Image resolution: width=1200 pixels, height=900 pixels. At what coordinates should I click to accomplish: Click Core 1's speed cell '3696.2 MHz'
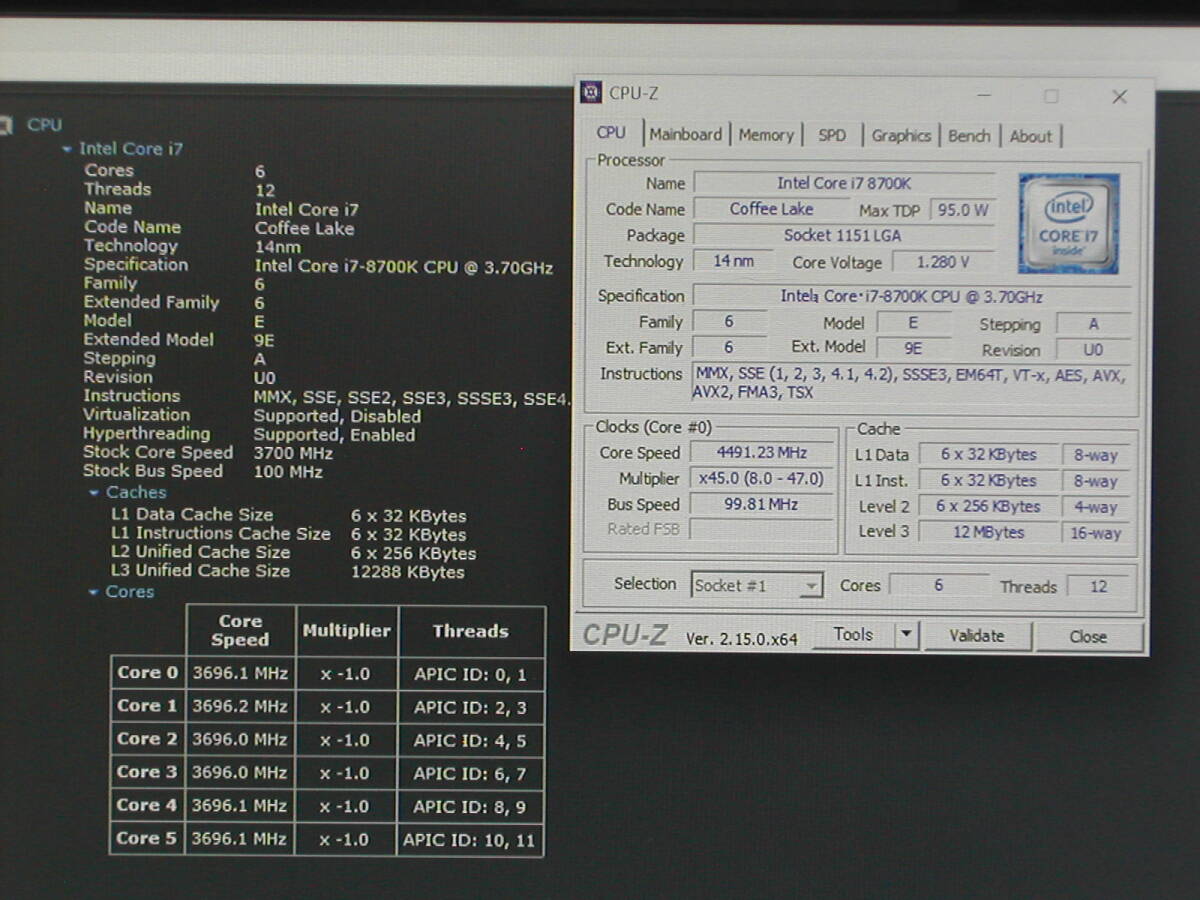pyautogui.click(x=240, y=706)
